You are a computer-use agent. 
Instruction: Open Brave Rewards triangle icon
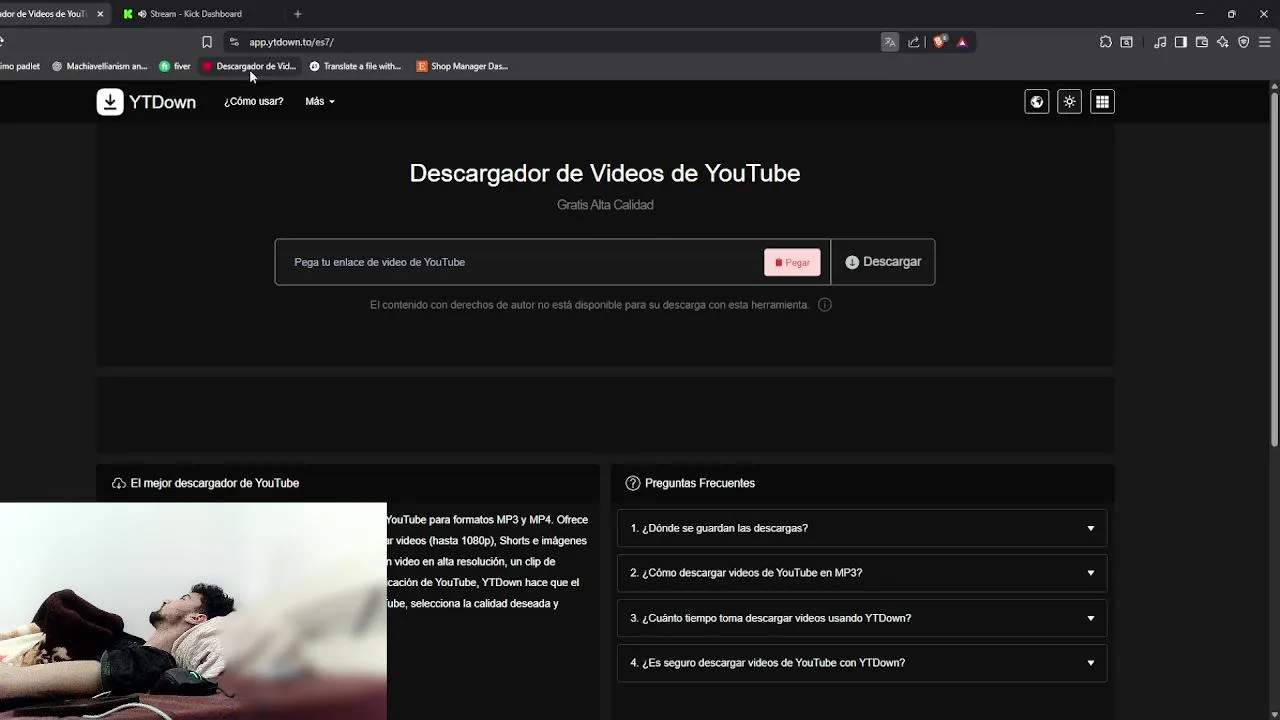tap(962, 42)
